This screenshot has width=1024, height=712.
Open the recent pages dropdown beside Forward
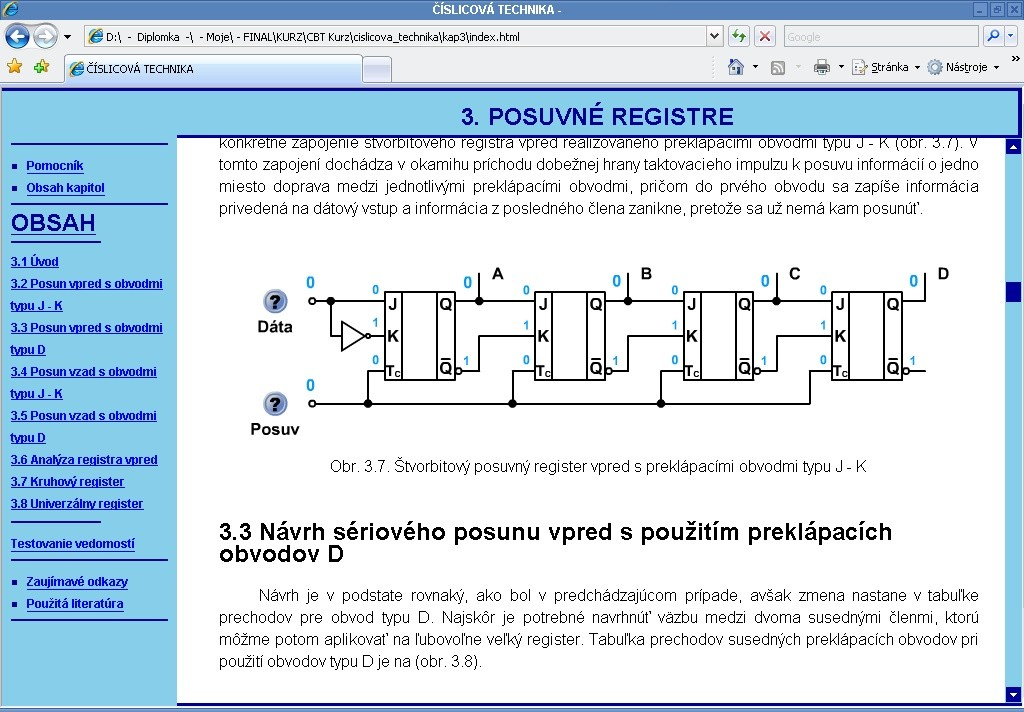tap(67, 37)
